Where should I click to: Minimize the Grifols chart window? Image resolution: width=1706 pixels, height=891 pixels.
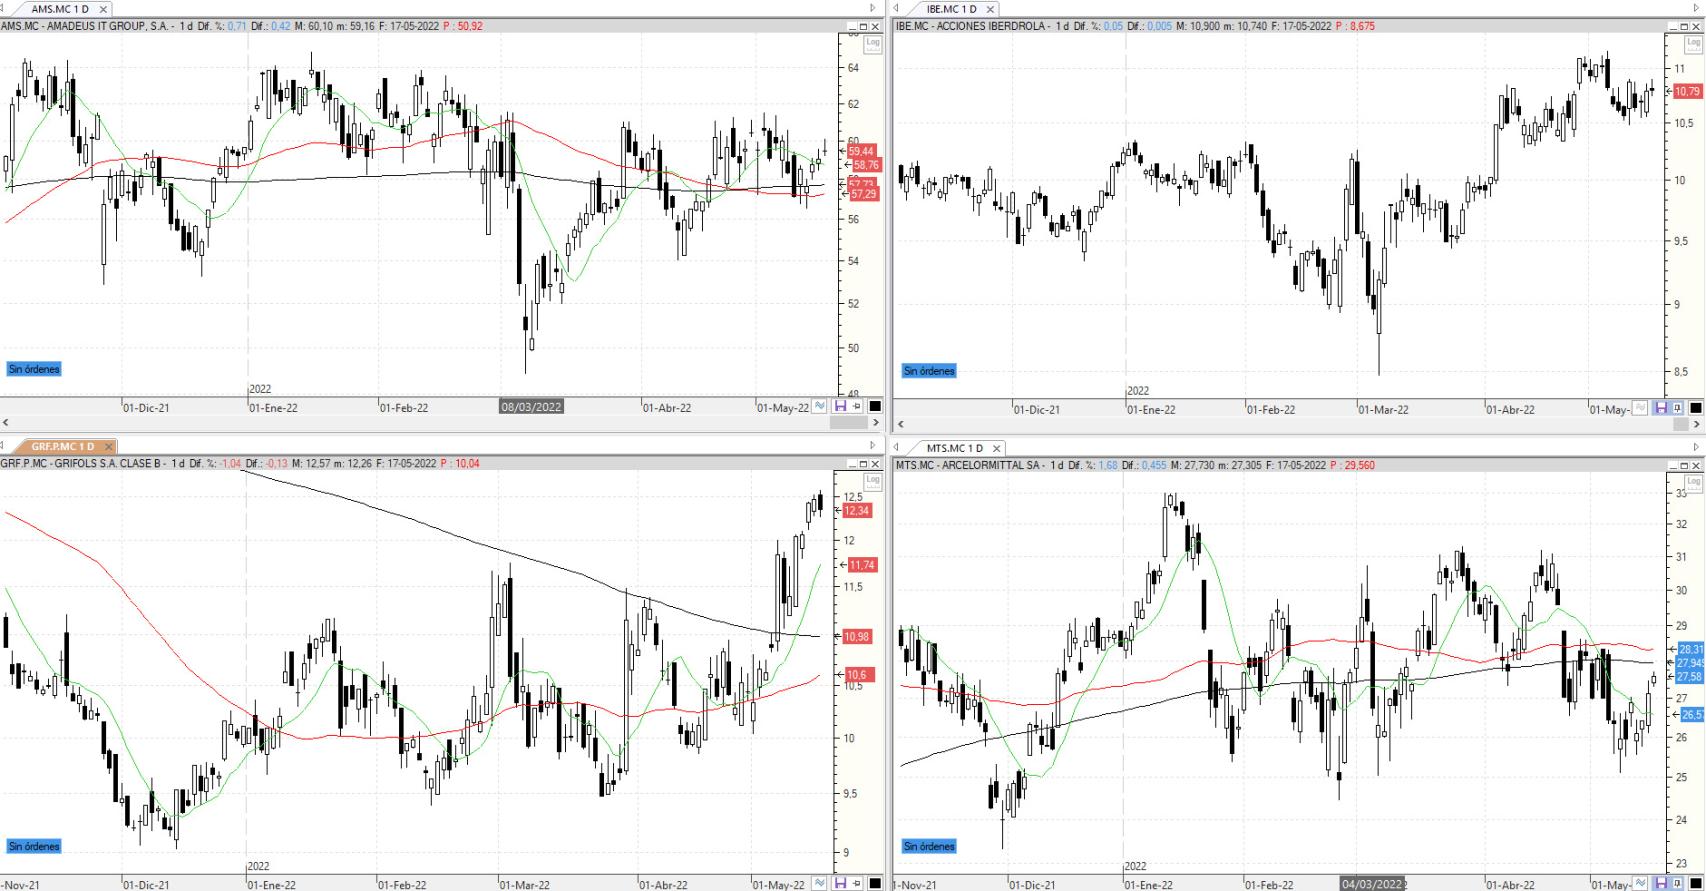click(x=852, y=464)
